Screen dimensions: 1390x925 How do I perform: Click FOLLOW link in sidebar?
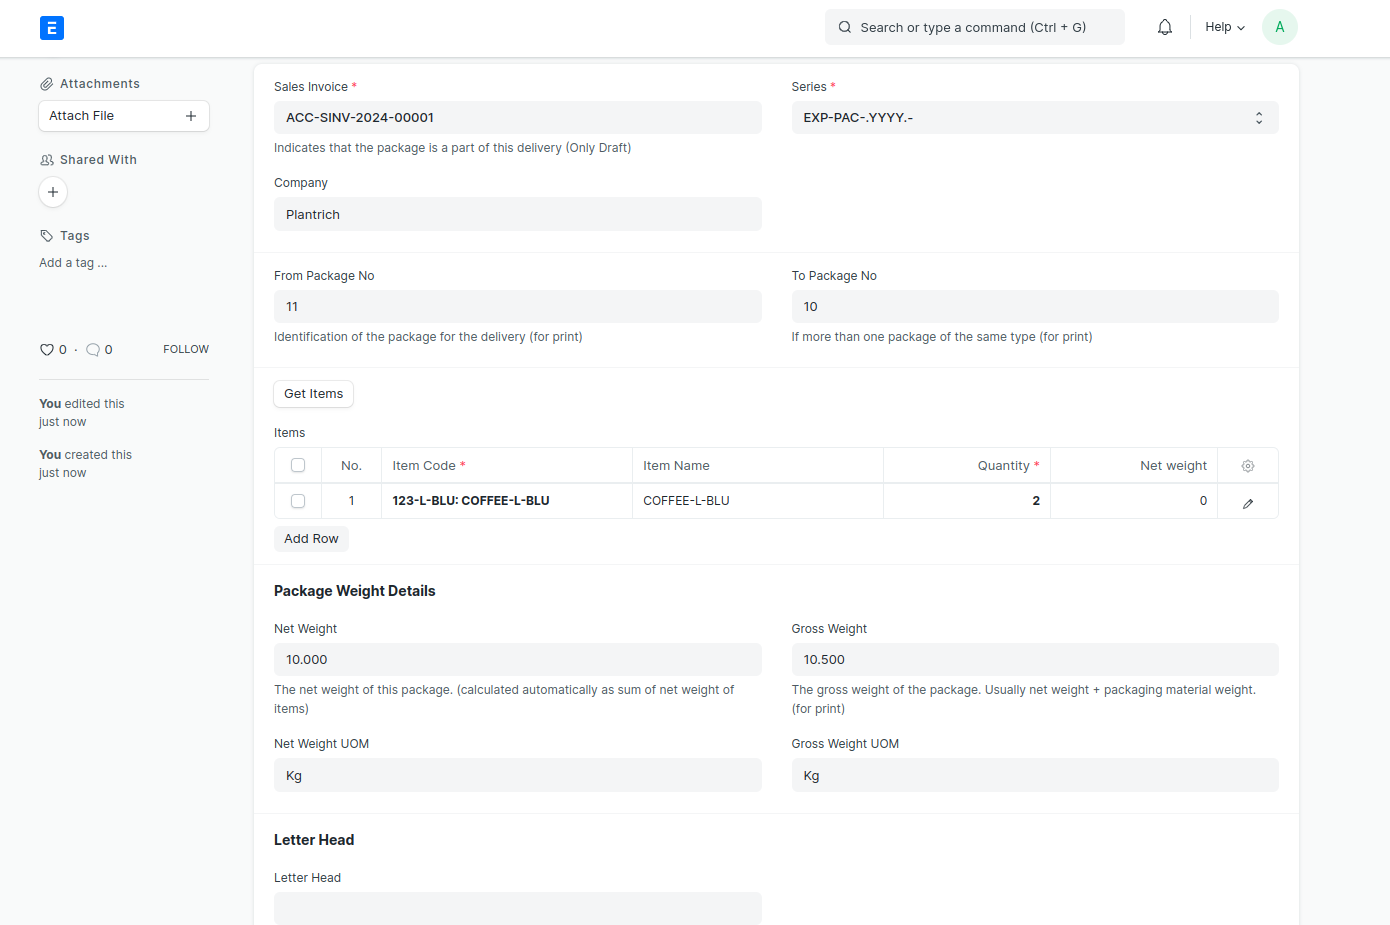click(186, 350)
